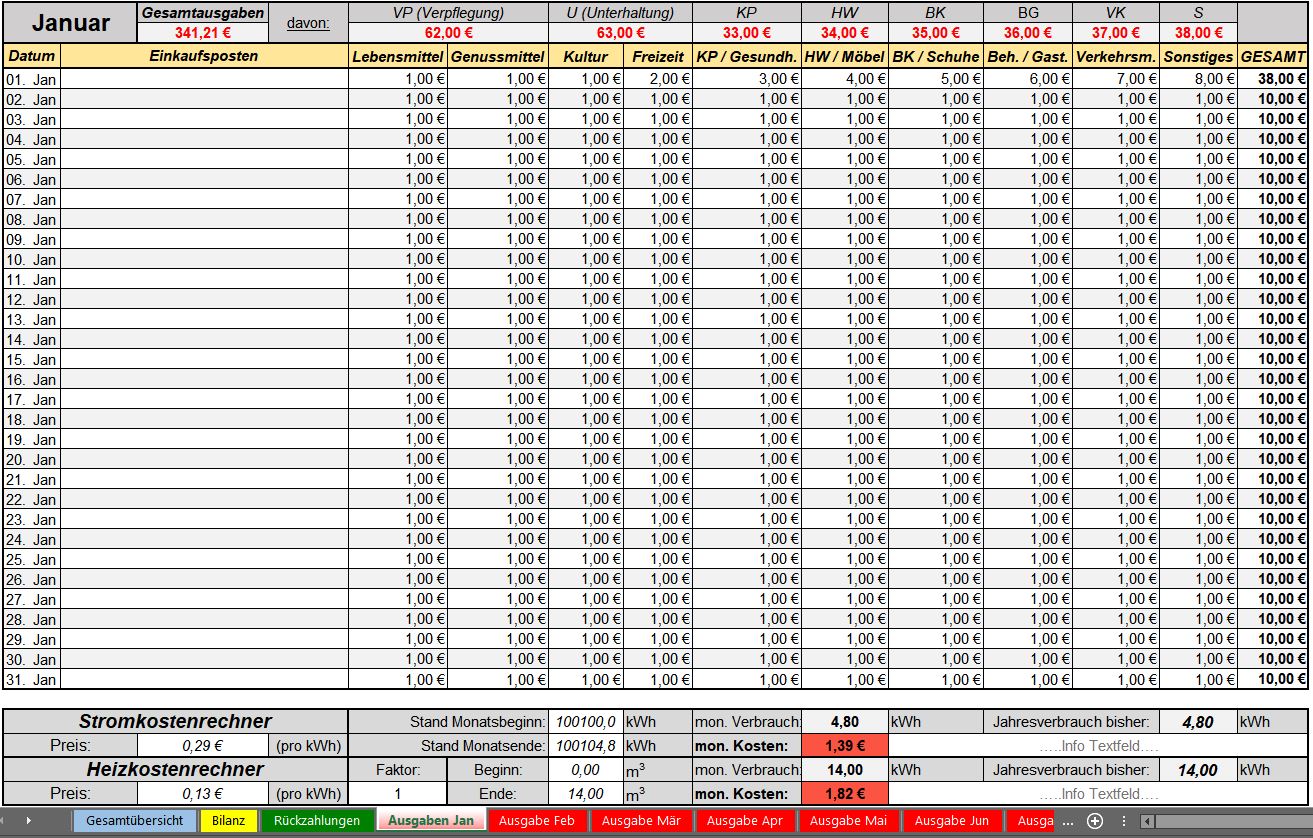The height and width of the screenshot is (838, 1313).
Task: Go to the Rückzahlungen sheet tab
Action: 316,821
